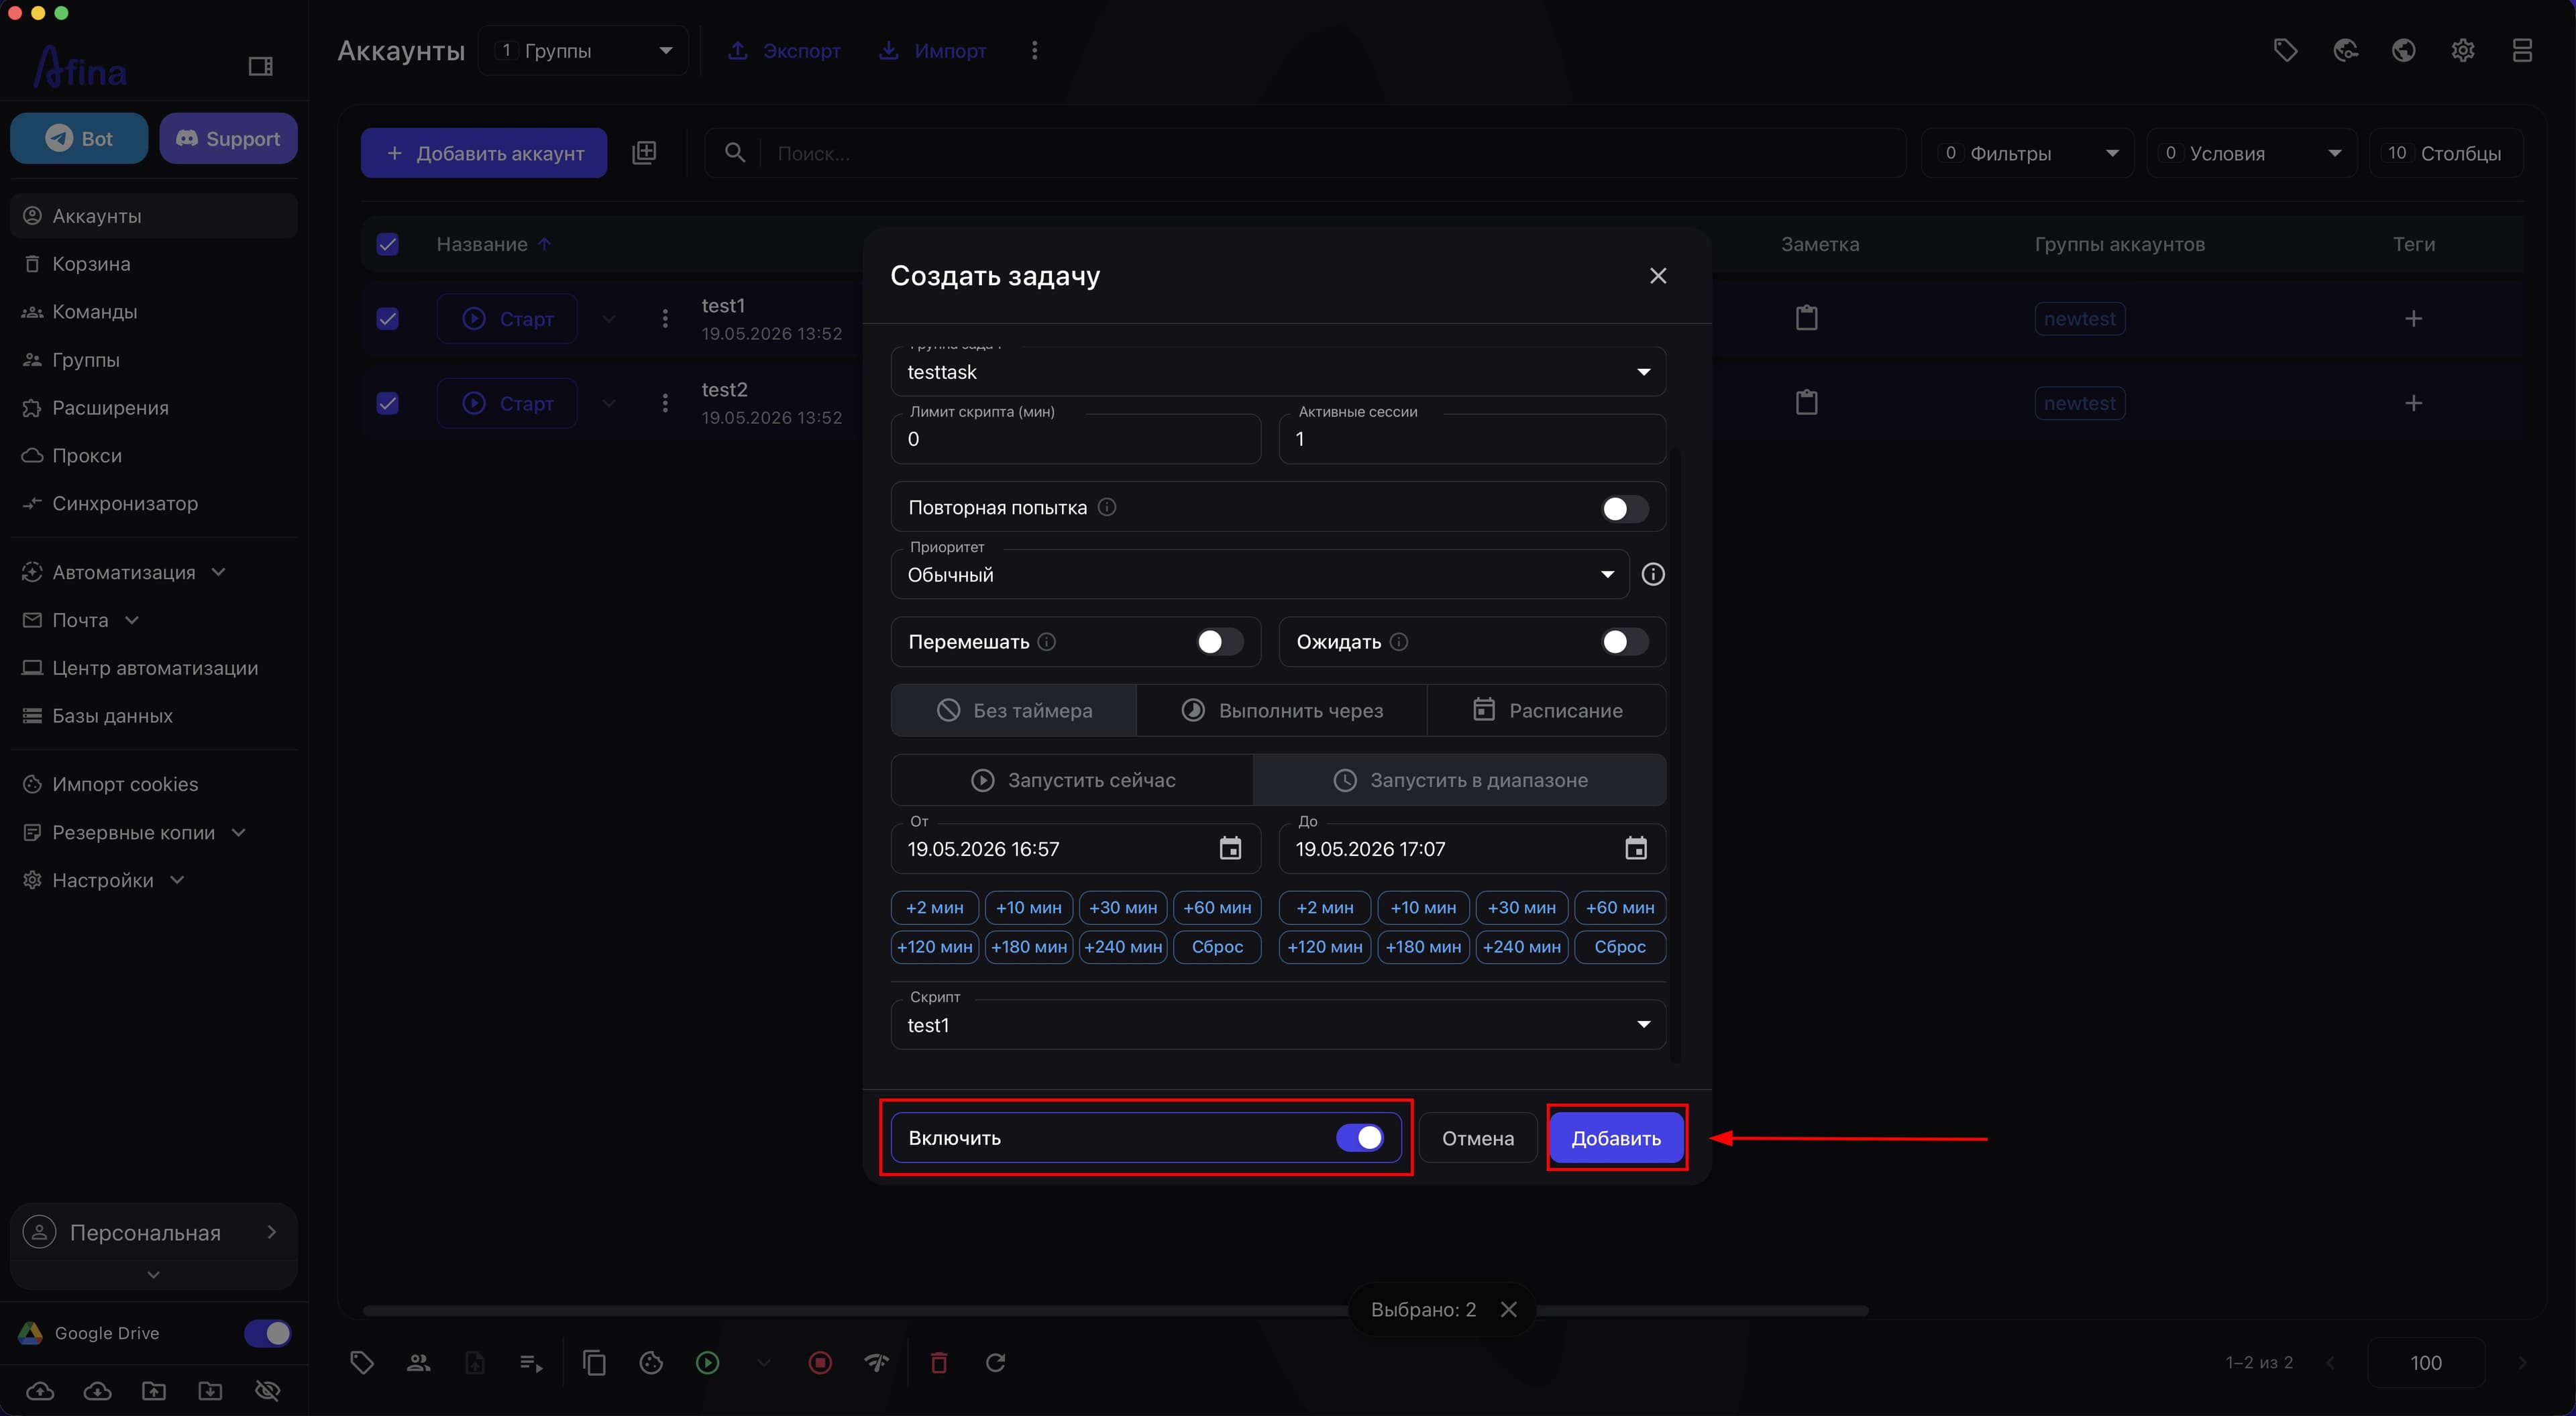The image size is (2576, 1416).
Task: Click the bulk add accounts icon
Action: click(644, 153)
